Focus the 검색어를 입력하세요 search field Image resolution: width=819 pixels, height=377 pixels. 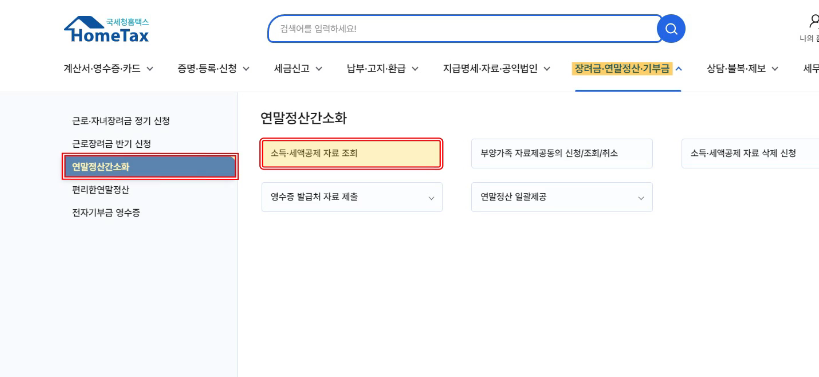click(x=464, y=29)
